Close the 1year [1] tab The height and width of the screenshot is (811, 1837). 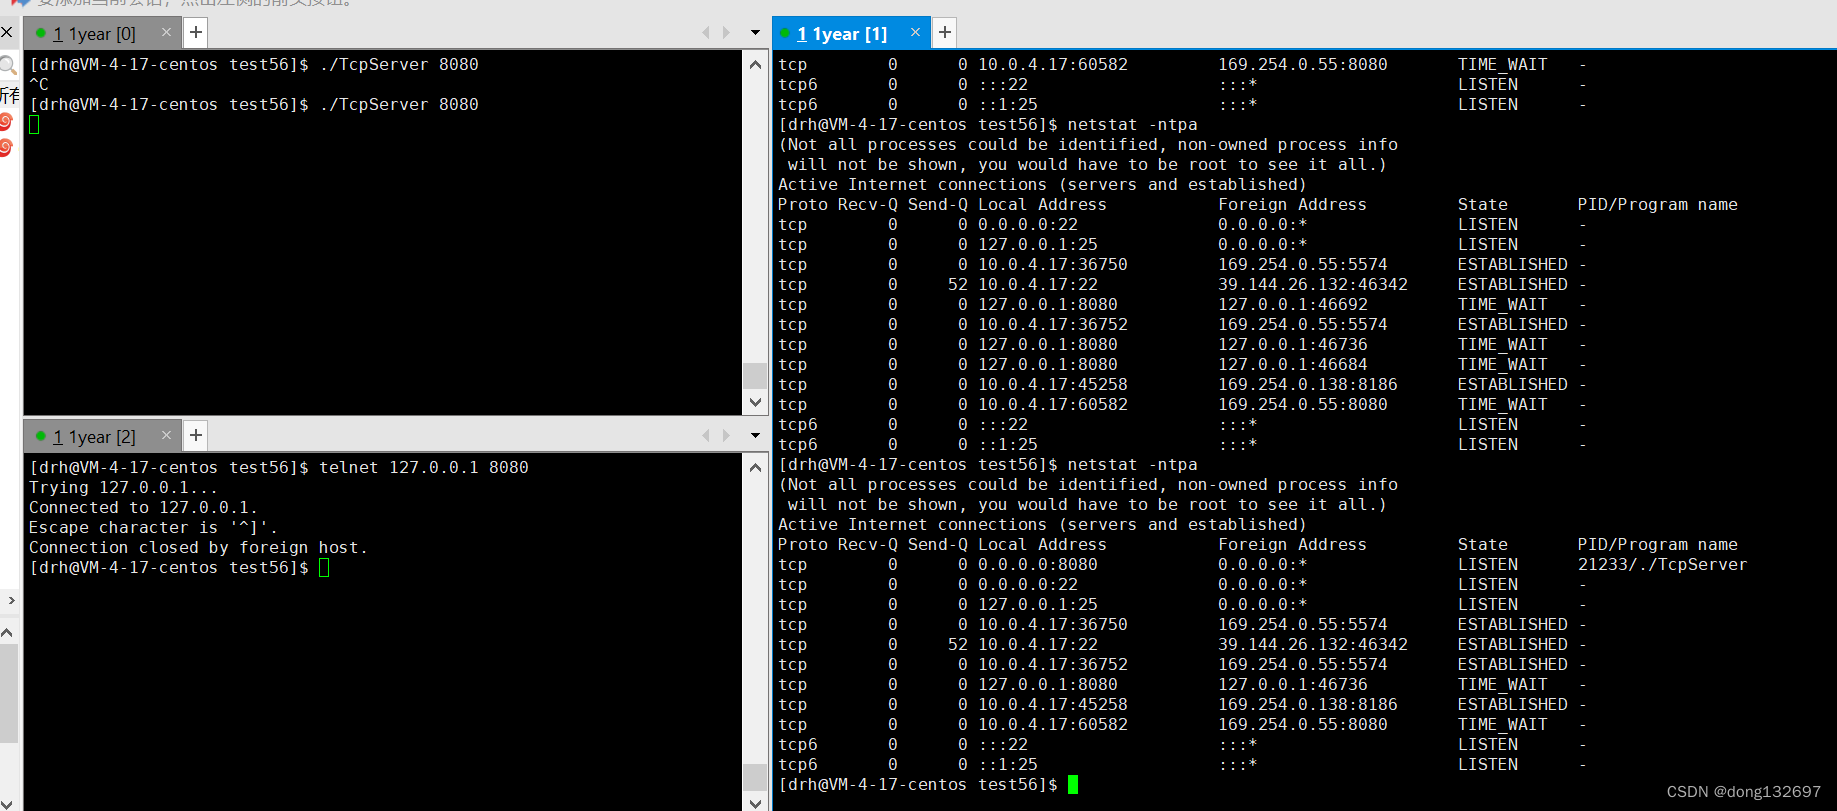click(915, 33)
